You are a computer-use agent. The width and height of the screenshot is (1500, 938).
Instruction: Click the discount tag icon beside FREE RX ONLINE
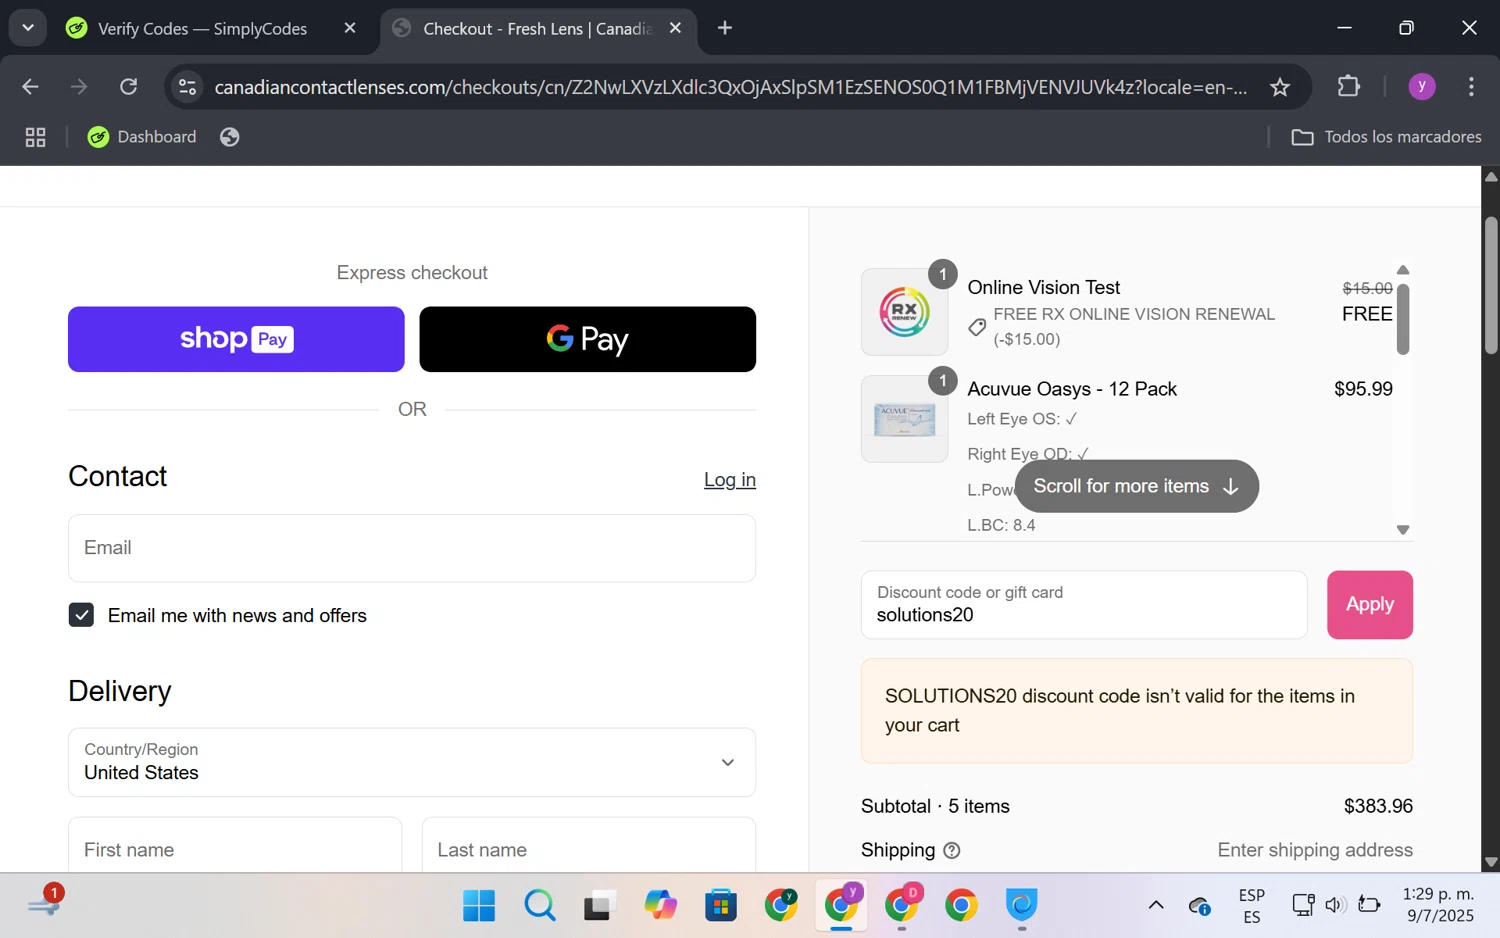pyautogui.click(x=977, y=327)
